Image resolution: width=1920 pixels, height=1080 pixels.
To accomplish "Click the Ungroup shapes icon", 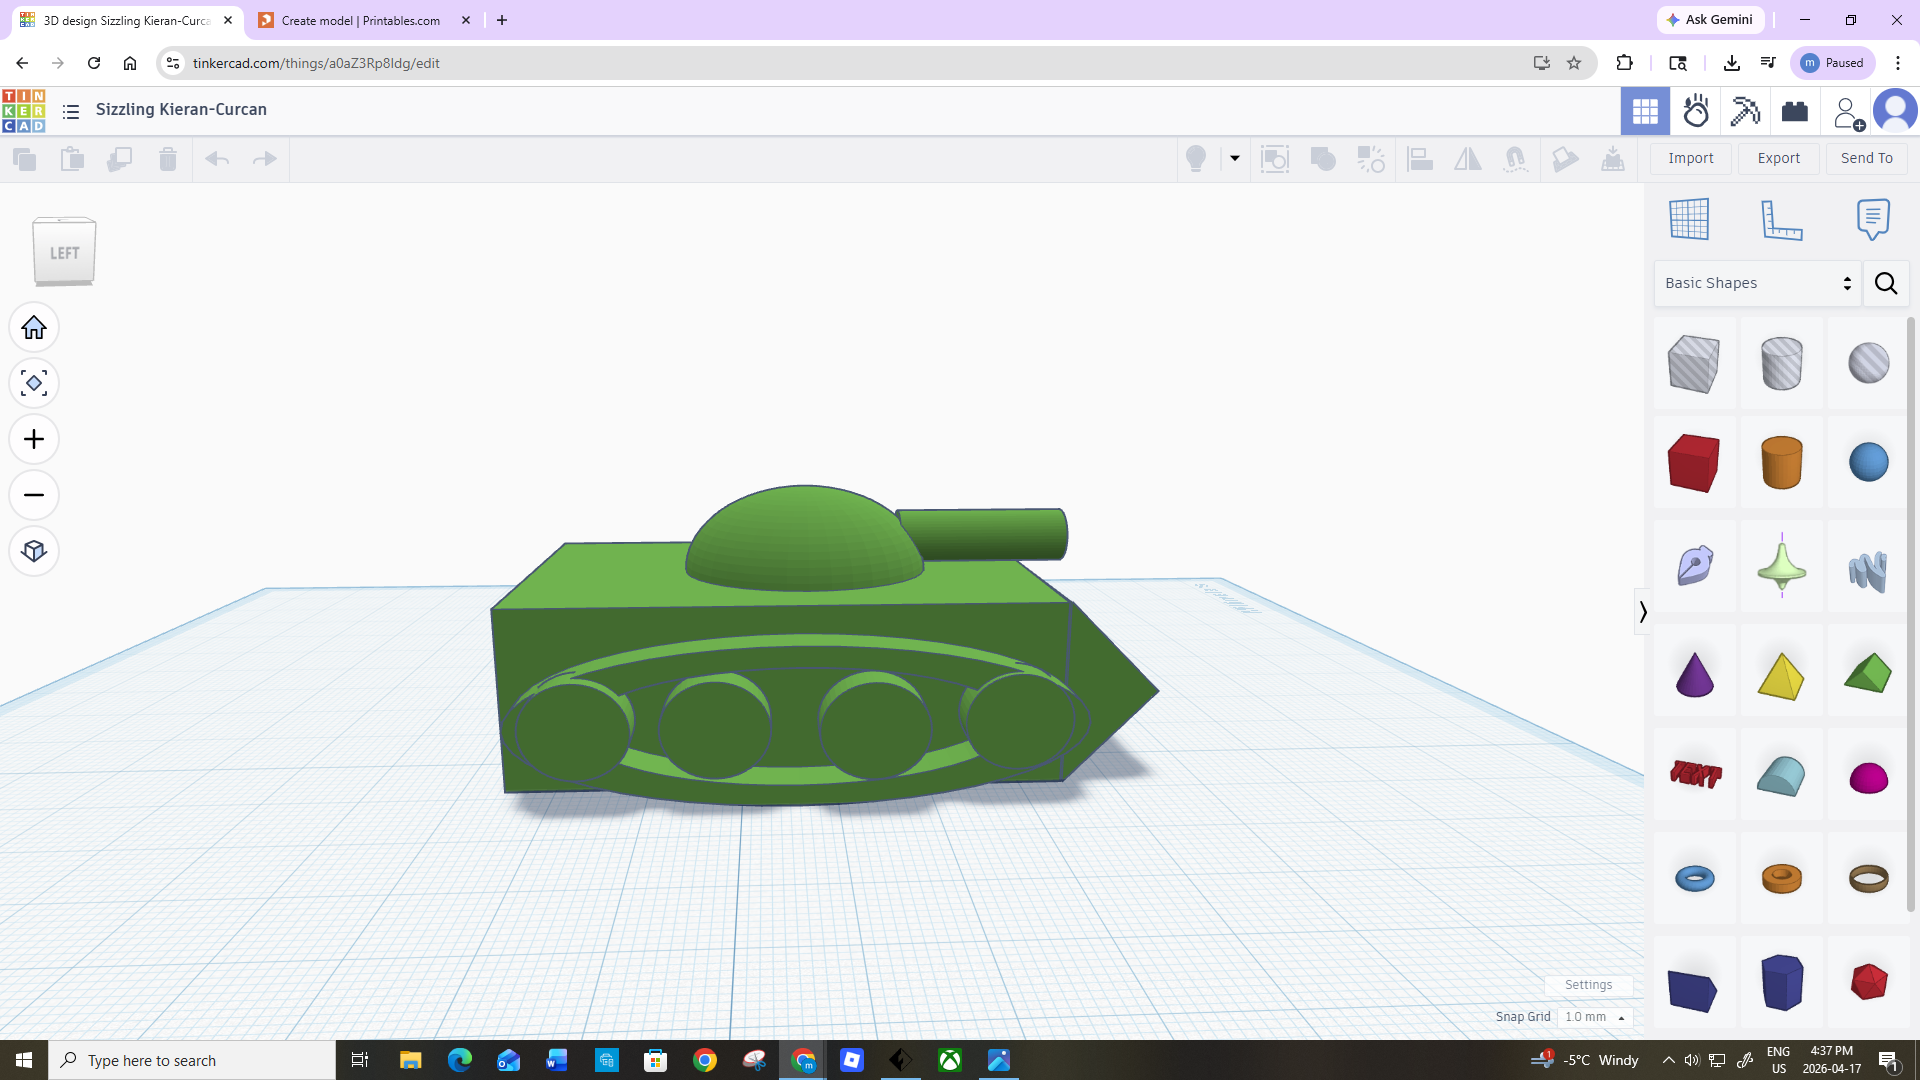I will point(1371,159).
